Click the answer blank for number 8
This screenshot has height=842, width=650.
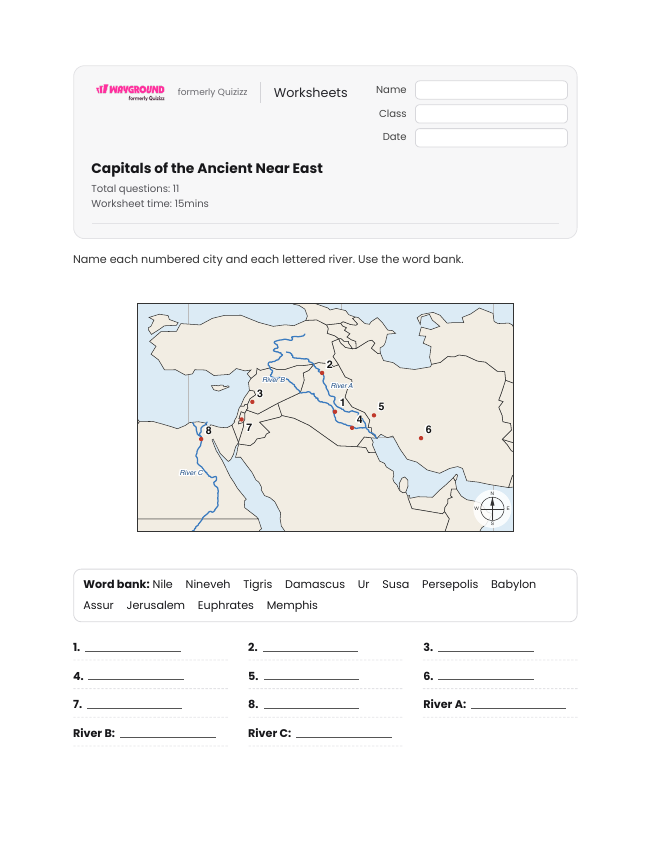[x=312, y=704]
